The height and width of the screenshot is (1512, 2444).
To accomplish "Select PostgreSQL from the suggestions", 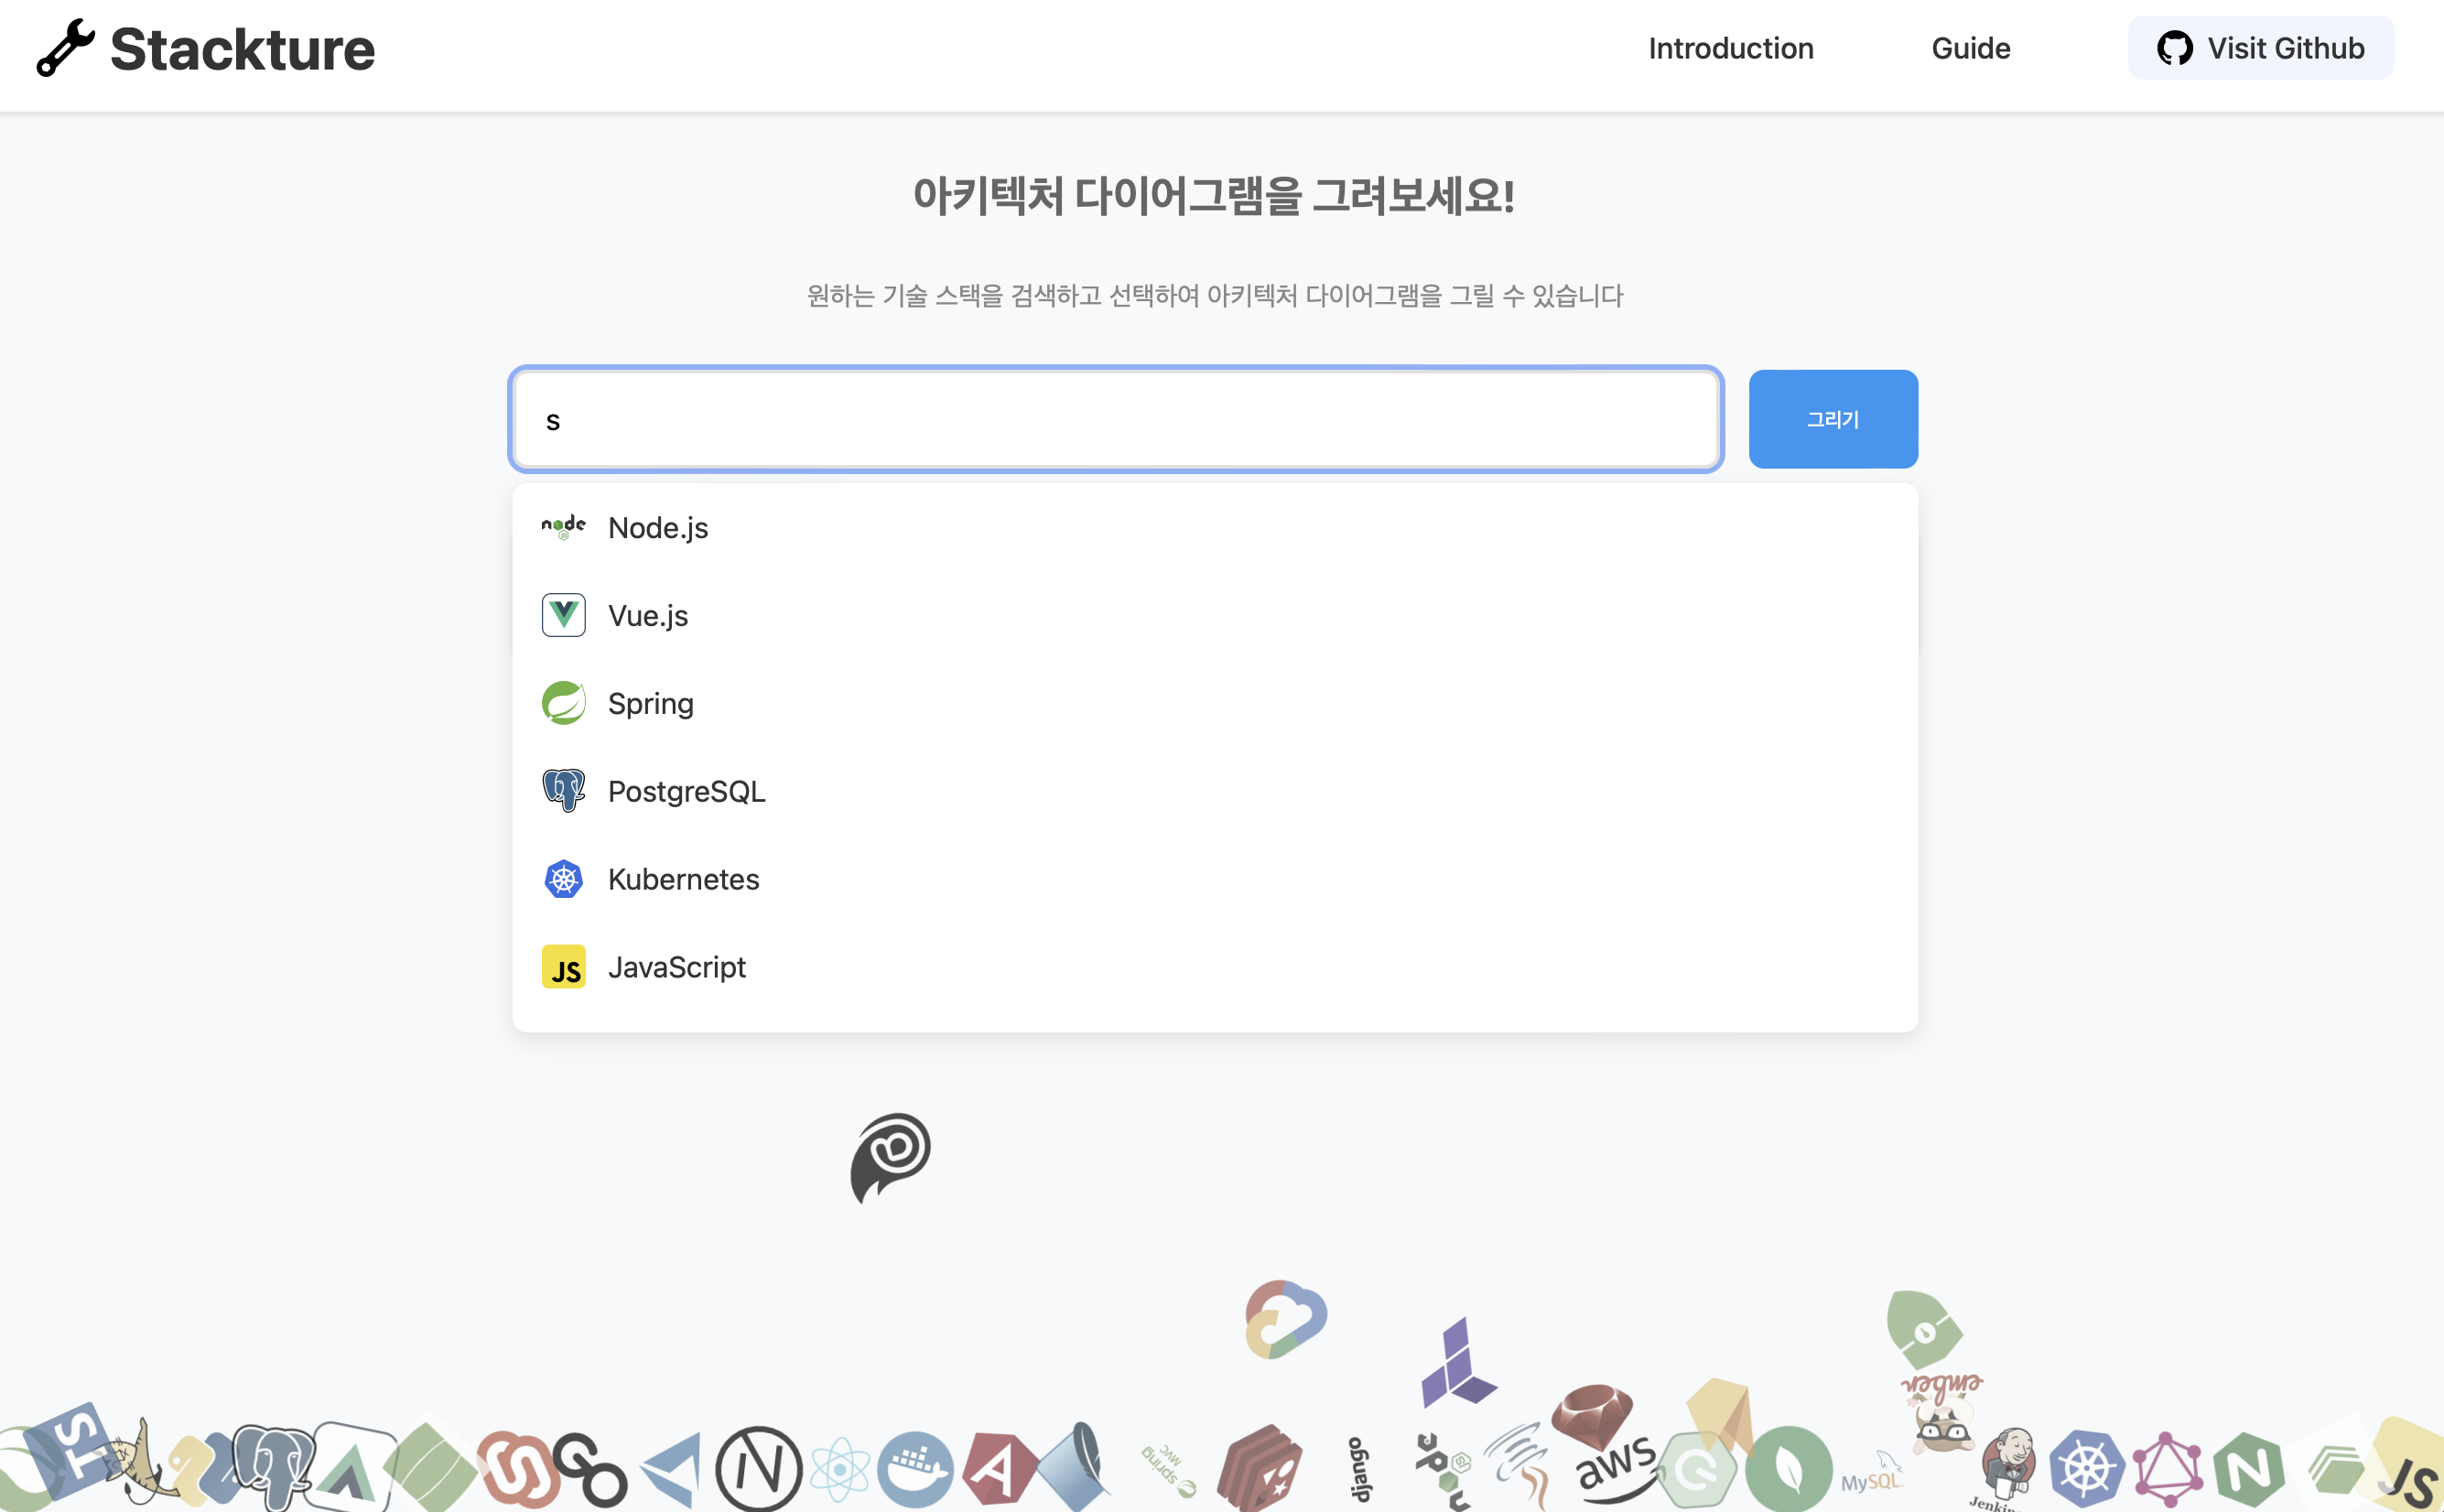I will click(686, 790).
